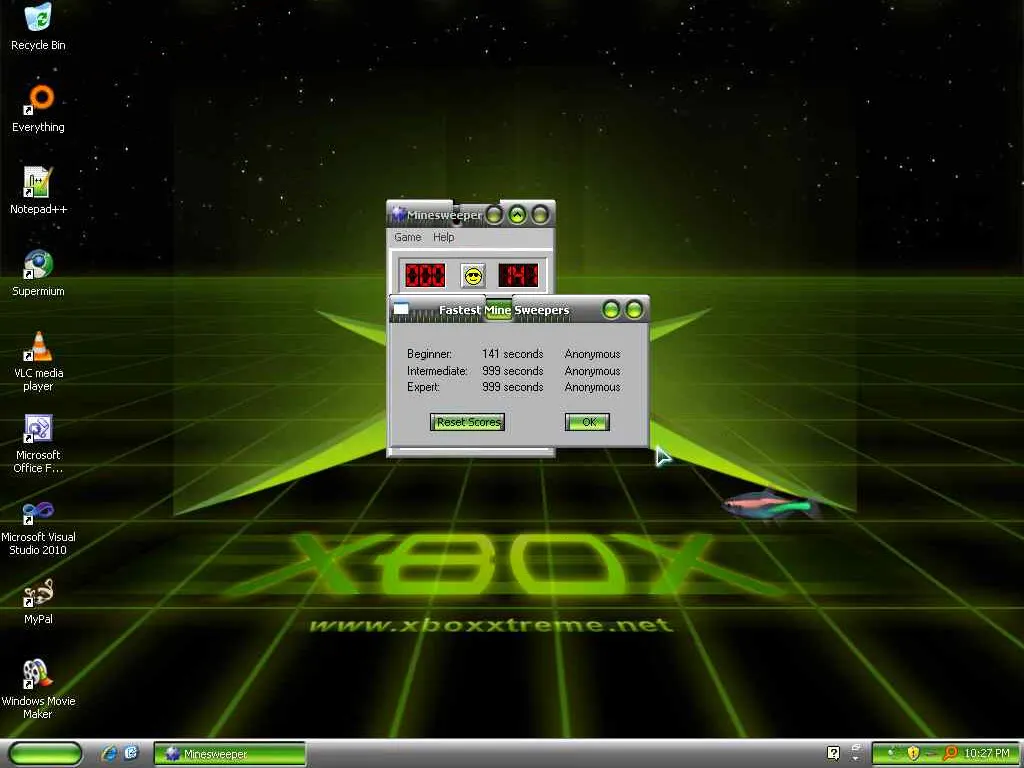1024x768 pixels.
Task: Click the help question mark tray icon
Action: tap(833, 753)
